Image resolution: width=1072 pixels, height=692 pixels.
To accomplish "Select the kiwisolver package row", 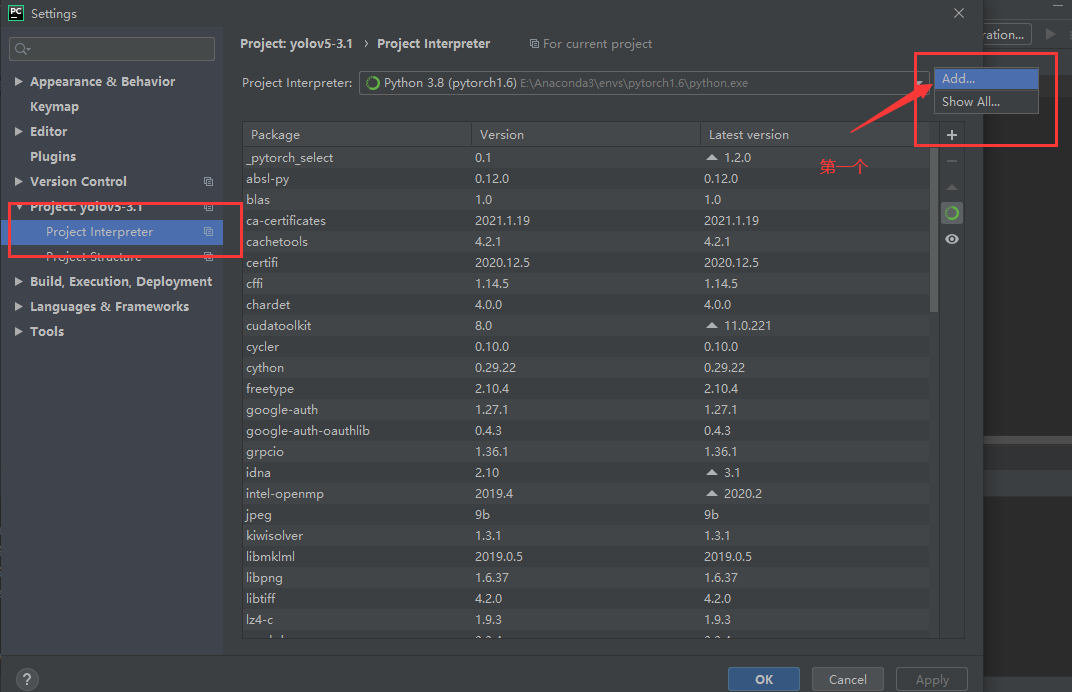I will (x=586, y=535).
